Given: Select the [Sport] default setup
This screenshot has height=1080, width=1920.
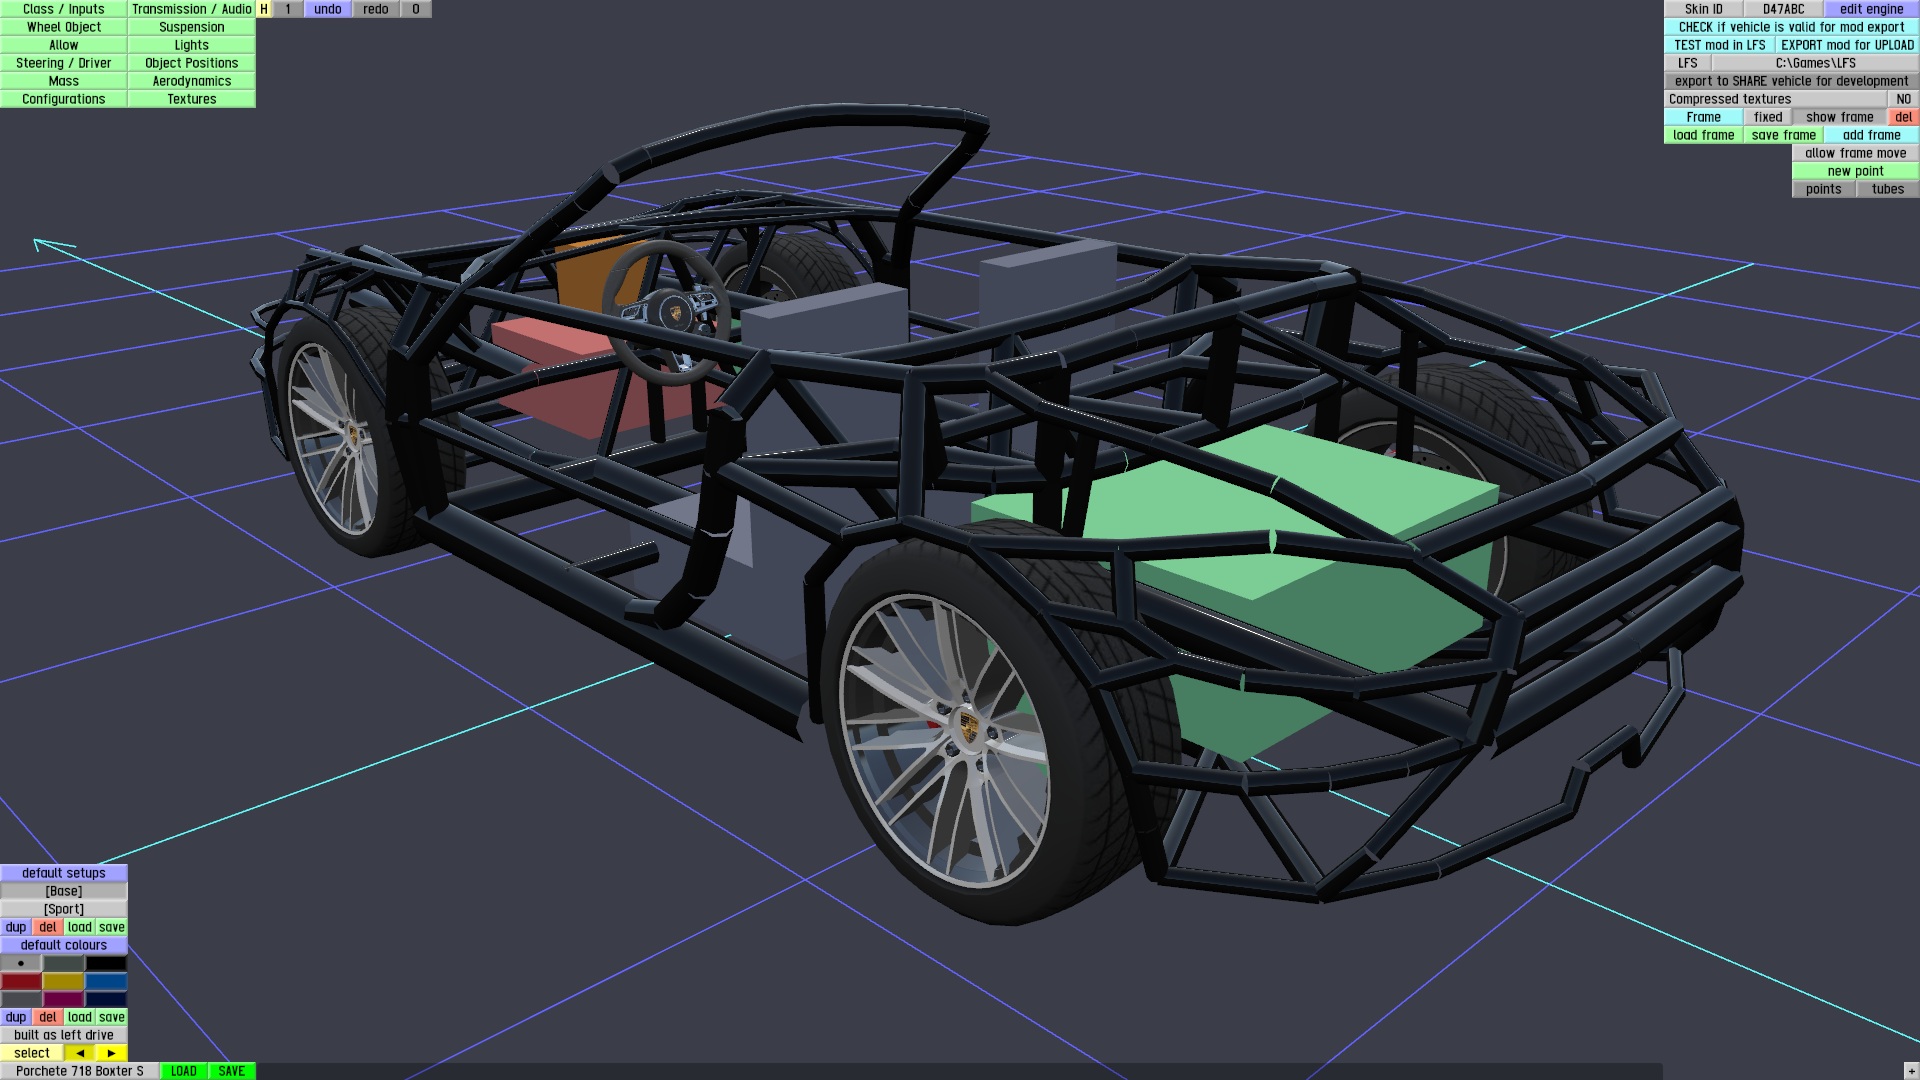Looking at the screenshot, I should 64,909.
